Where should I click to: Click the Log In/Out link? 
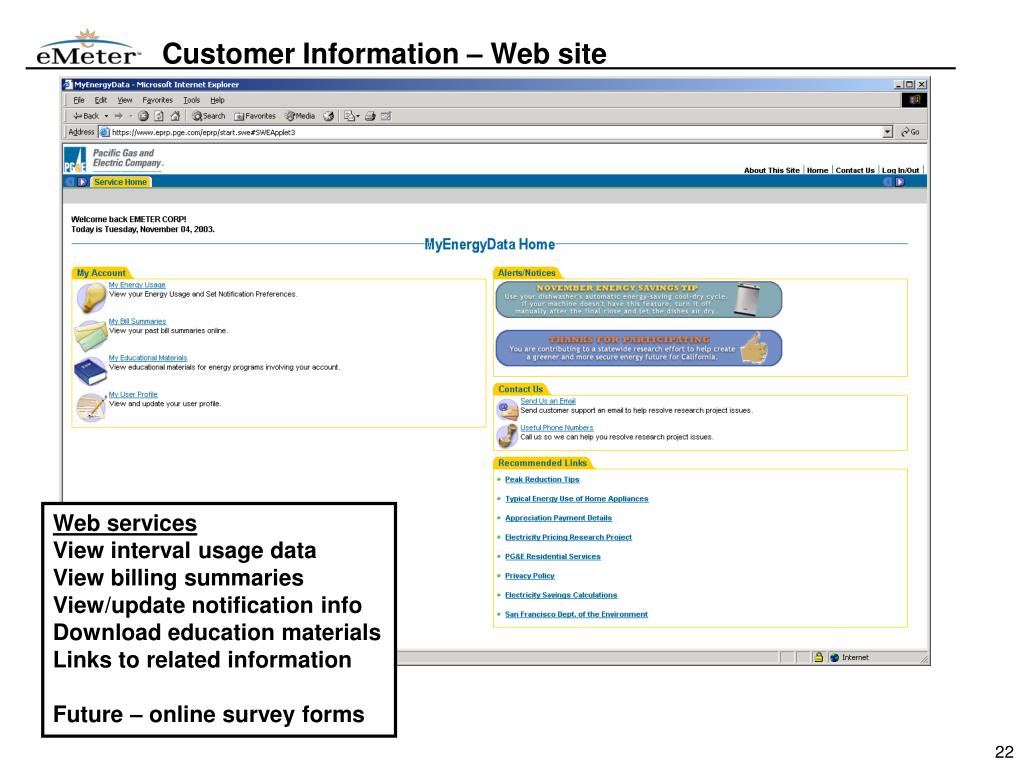(900, 170)
